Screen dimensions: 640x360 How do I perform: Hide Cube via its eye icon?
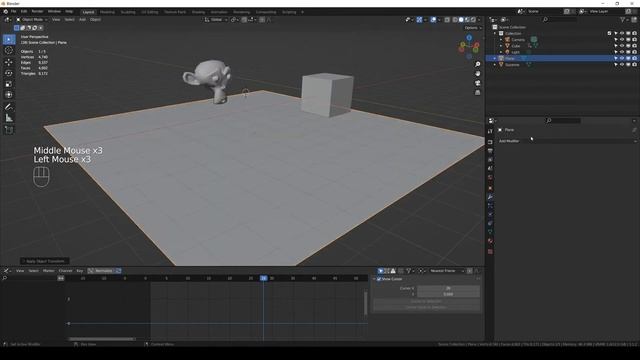coord(622,46)
